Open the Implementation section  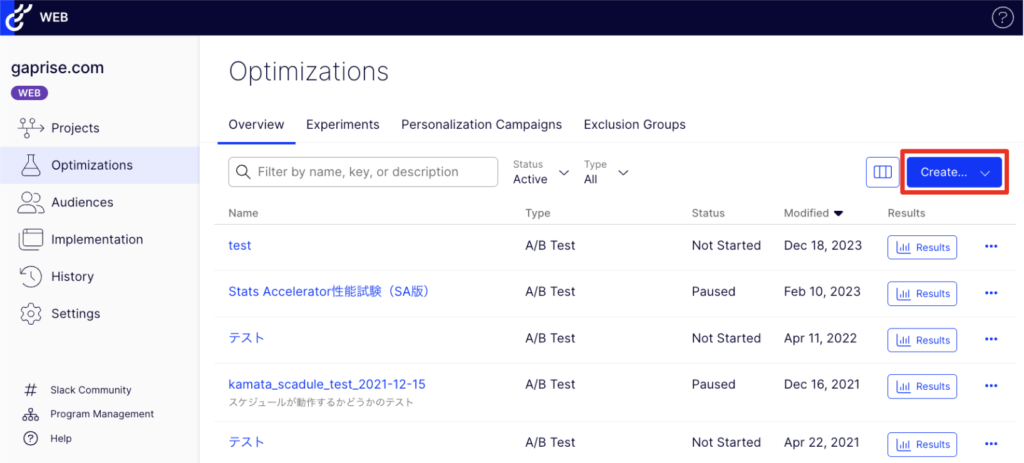[x=96, y=239]
